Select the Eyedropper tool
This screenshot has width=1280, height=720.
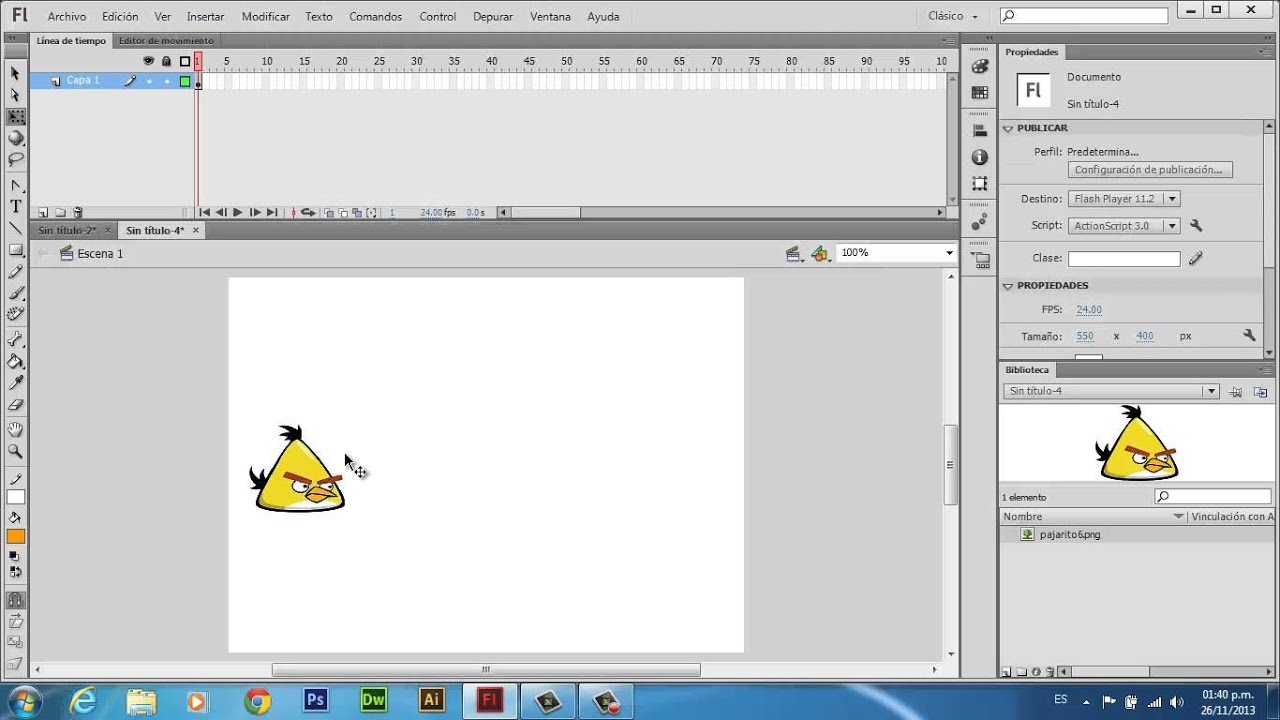pos(16,383)
